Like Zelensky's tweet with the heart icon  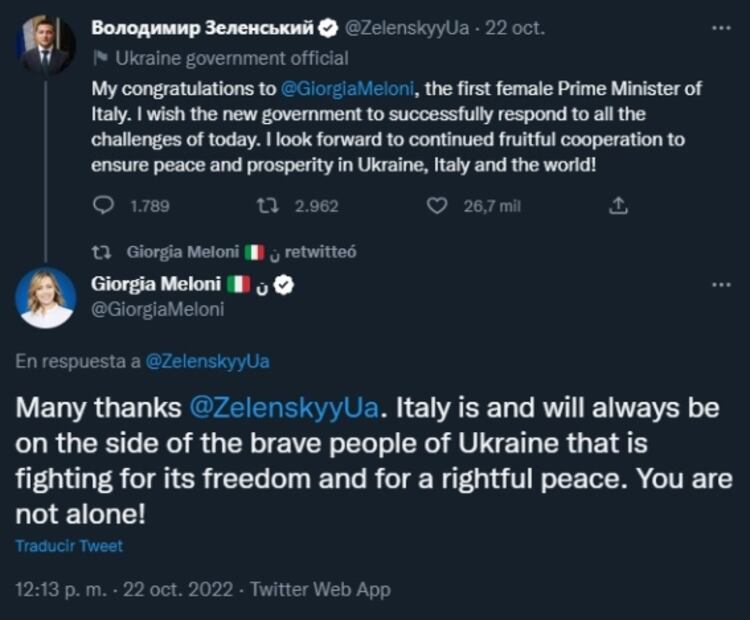coord(436,206)
